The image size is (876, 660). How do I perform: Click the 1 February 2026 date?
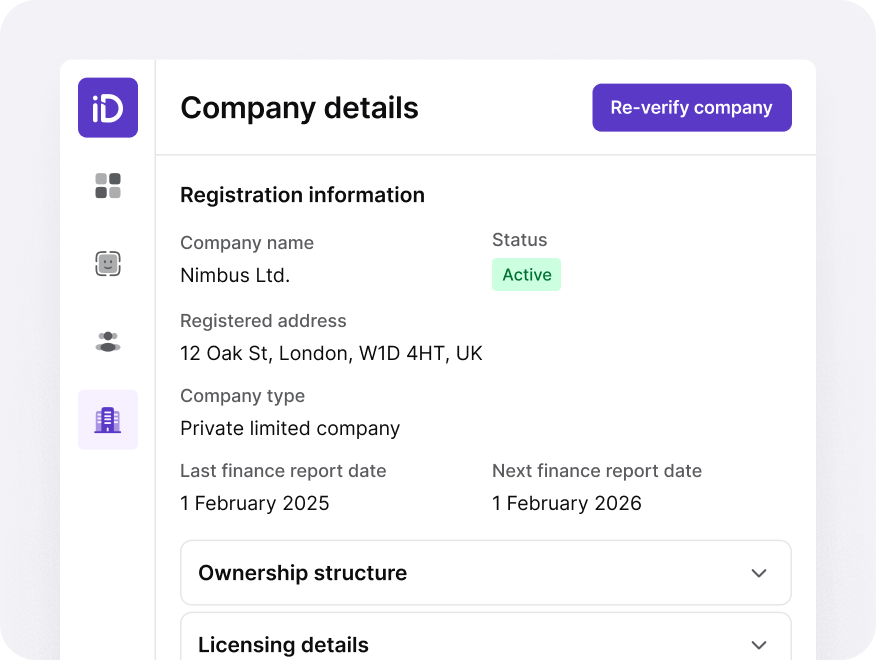[x=567, y=503]
